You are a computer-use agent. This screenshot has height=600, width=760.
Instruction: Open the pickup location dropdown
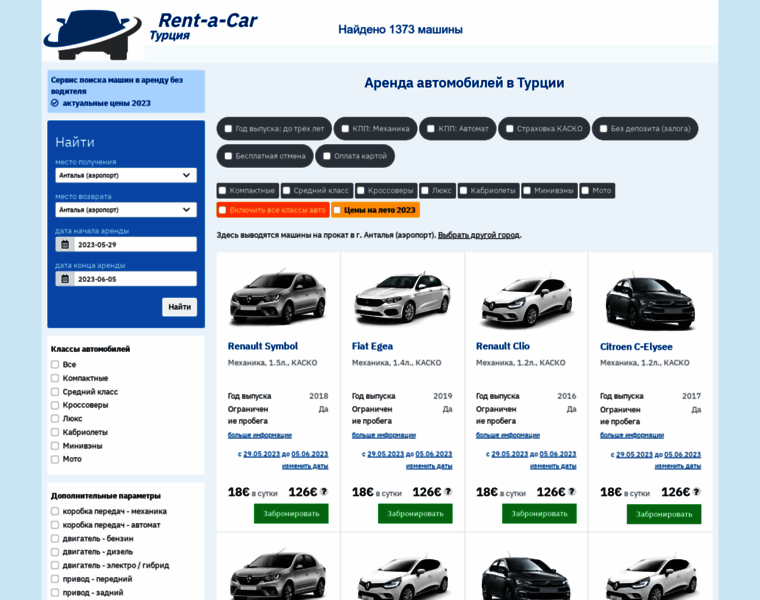126,175
